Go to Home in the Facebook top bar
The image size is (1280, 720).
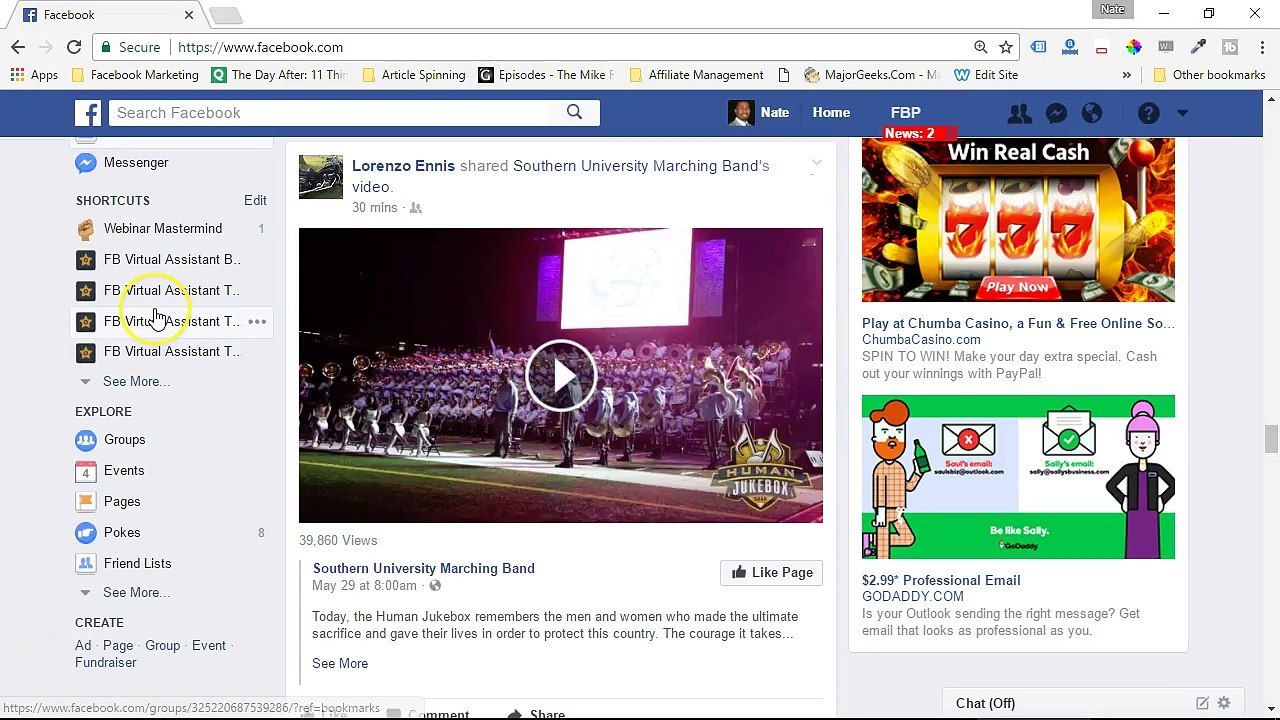[x=831, y=113]
